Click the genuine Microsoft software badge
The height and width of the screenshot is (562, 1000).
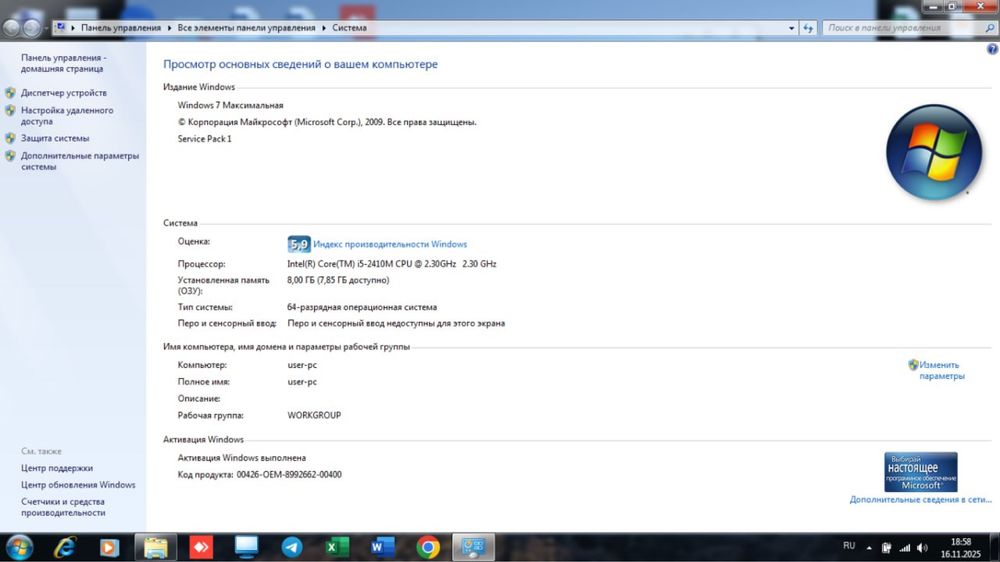[x=920, y=472]
